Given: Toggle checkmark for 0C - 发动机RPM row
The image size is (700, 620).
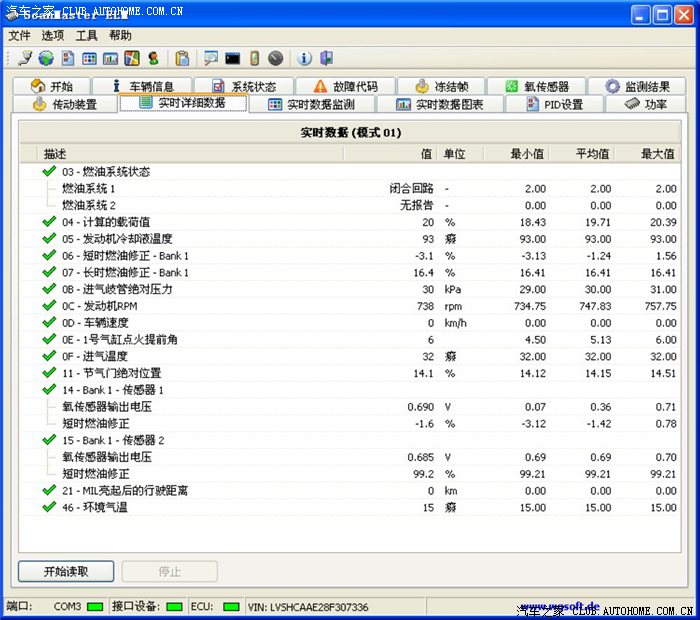Looking at the screenshot, I should 49,306.
